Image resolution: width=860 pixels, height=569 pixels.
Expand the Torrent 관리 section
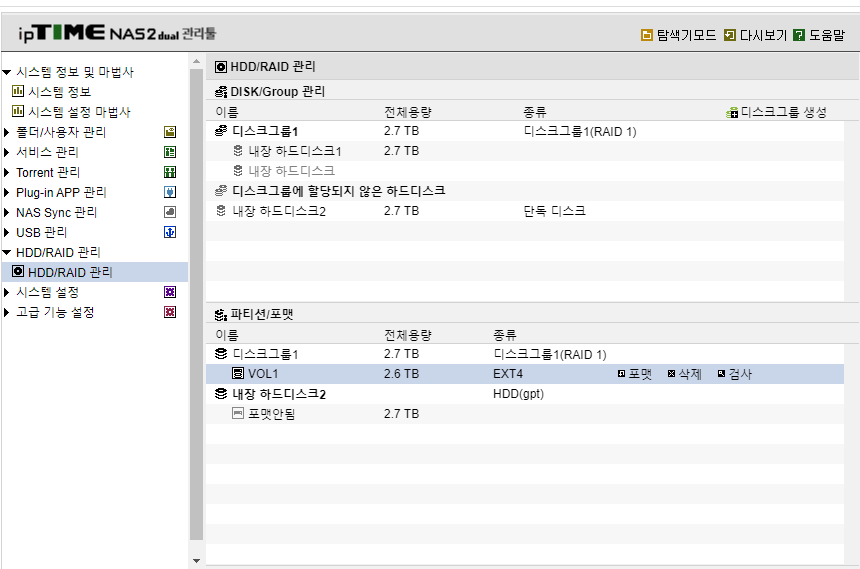pos(7,172)
